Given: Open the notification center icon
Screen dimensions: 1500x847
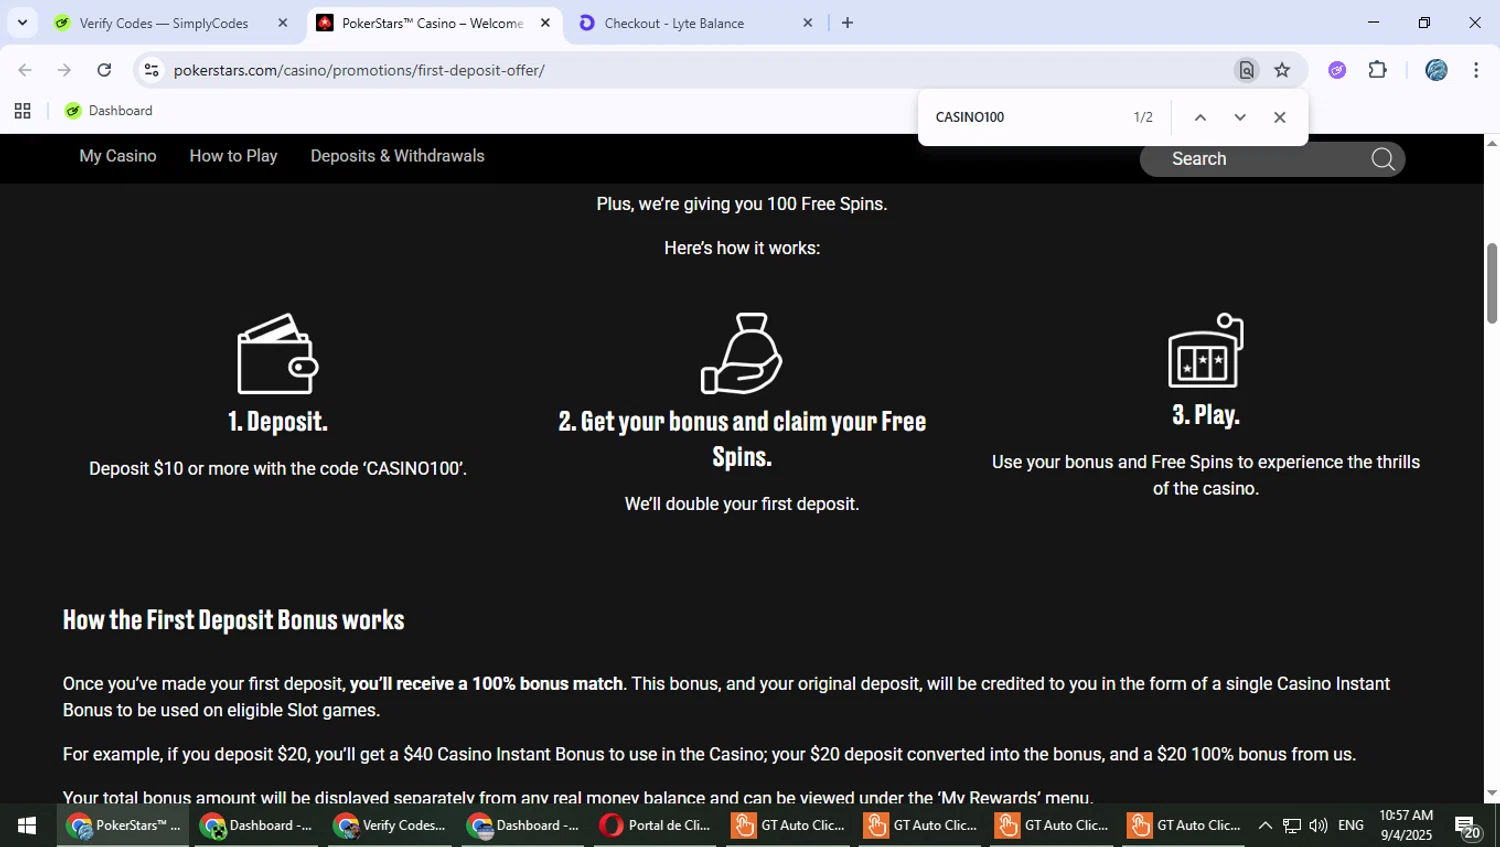Looking at the screenshot, I should [x=1467, y=827].
